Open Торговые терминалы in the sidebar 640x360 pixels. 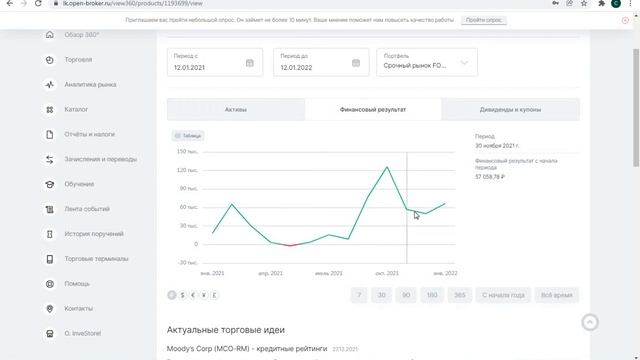tap(96, 259)
